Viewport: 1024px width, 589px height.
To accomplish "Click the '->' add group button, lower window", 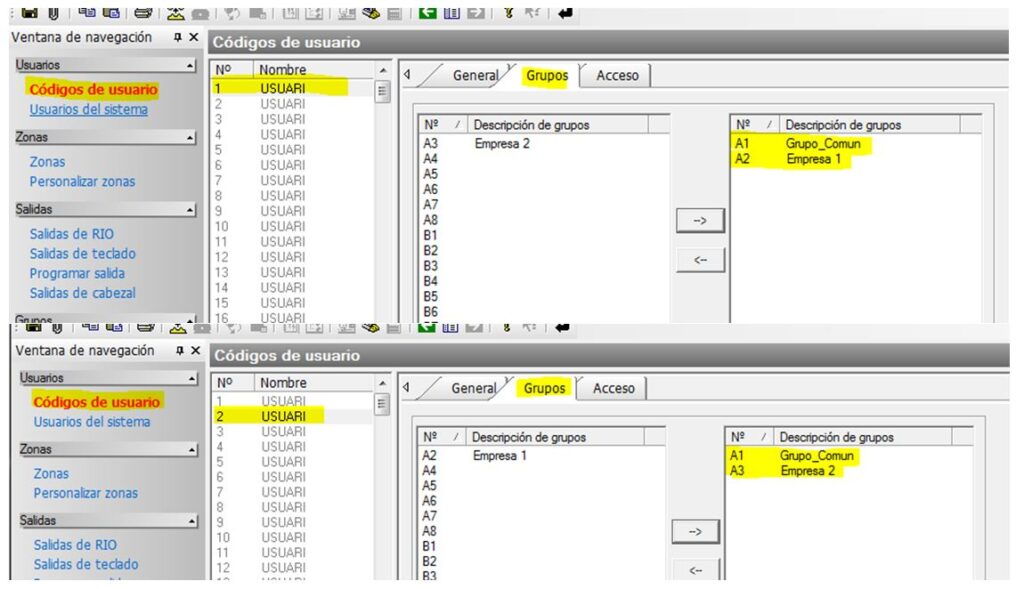I will click(696, 532).
